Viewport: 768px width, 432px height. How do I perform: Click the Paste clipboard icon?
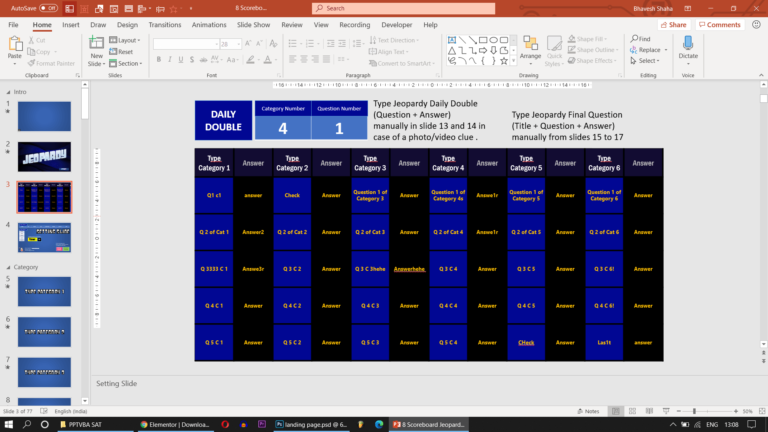(x=15, y=44)
